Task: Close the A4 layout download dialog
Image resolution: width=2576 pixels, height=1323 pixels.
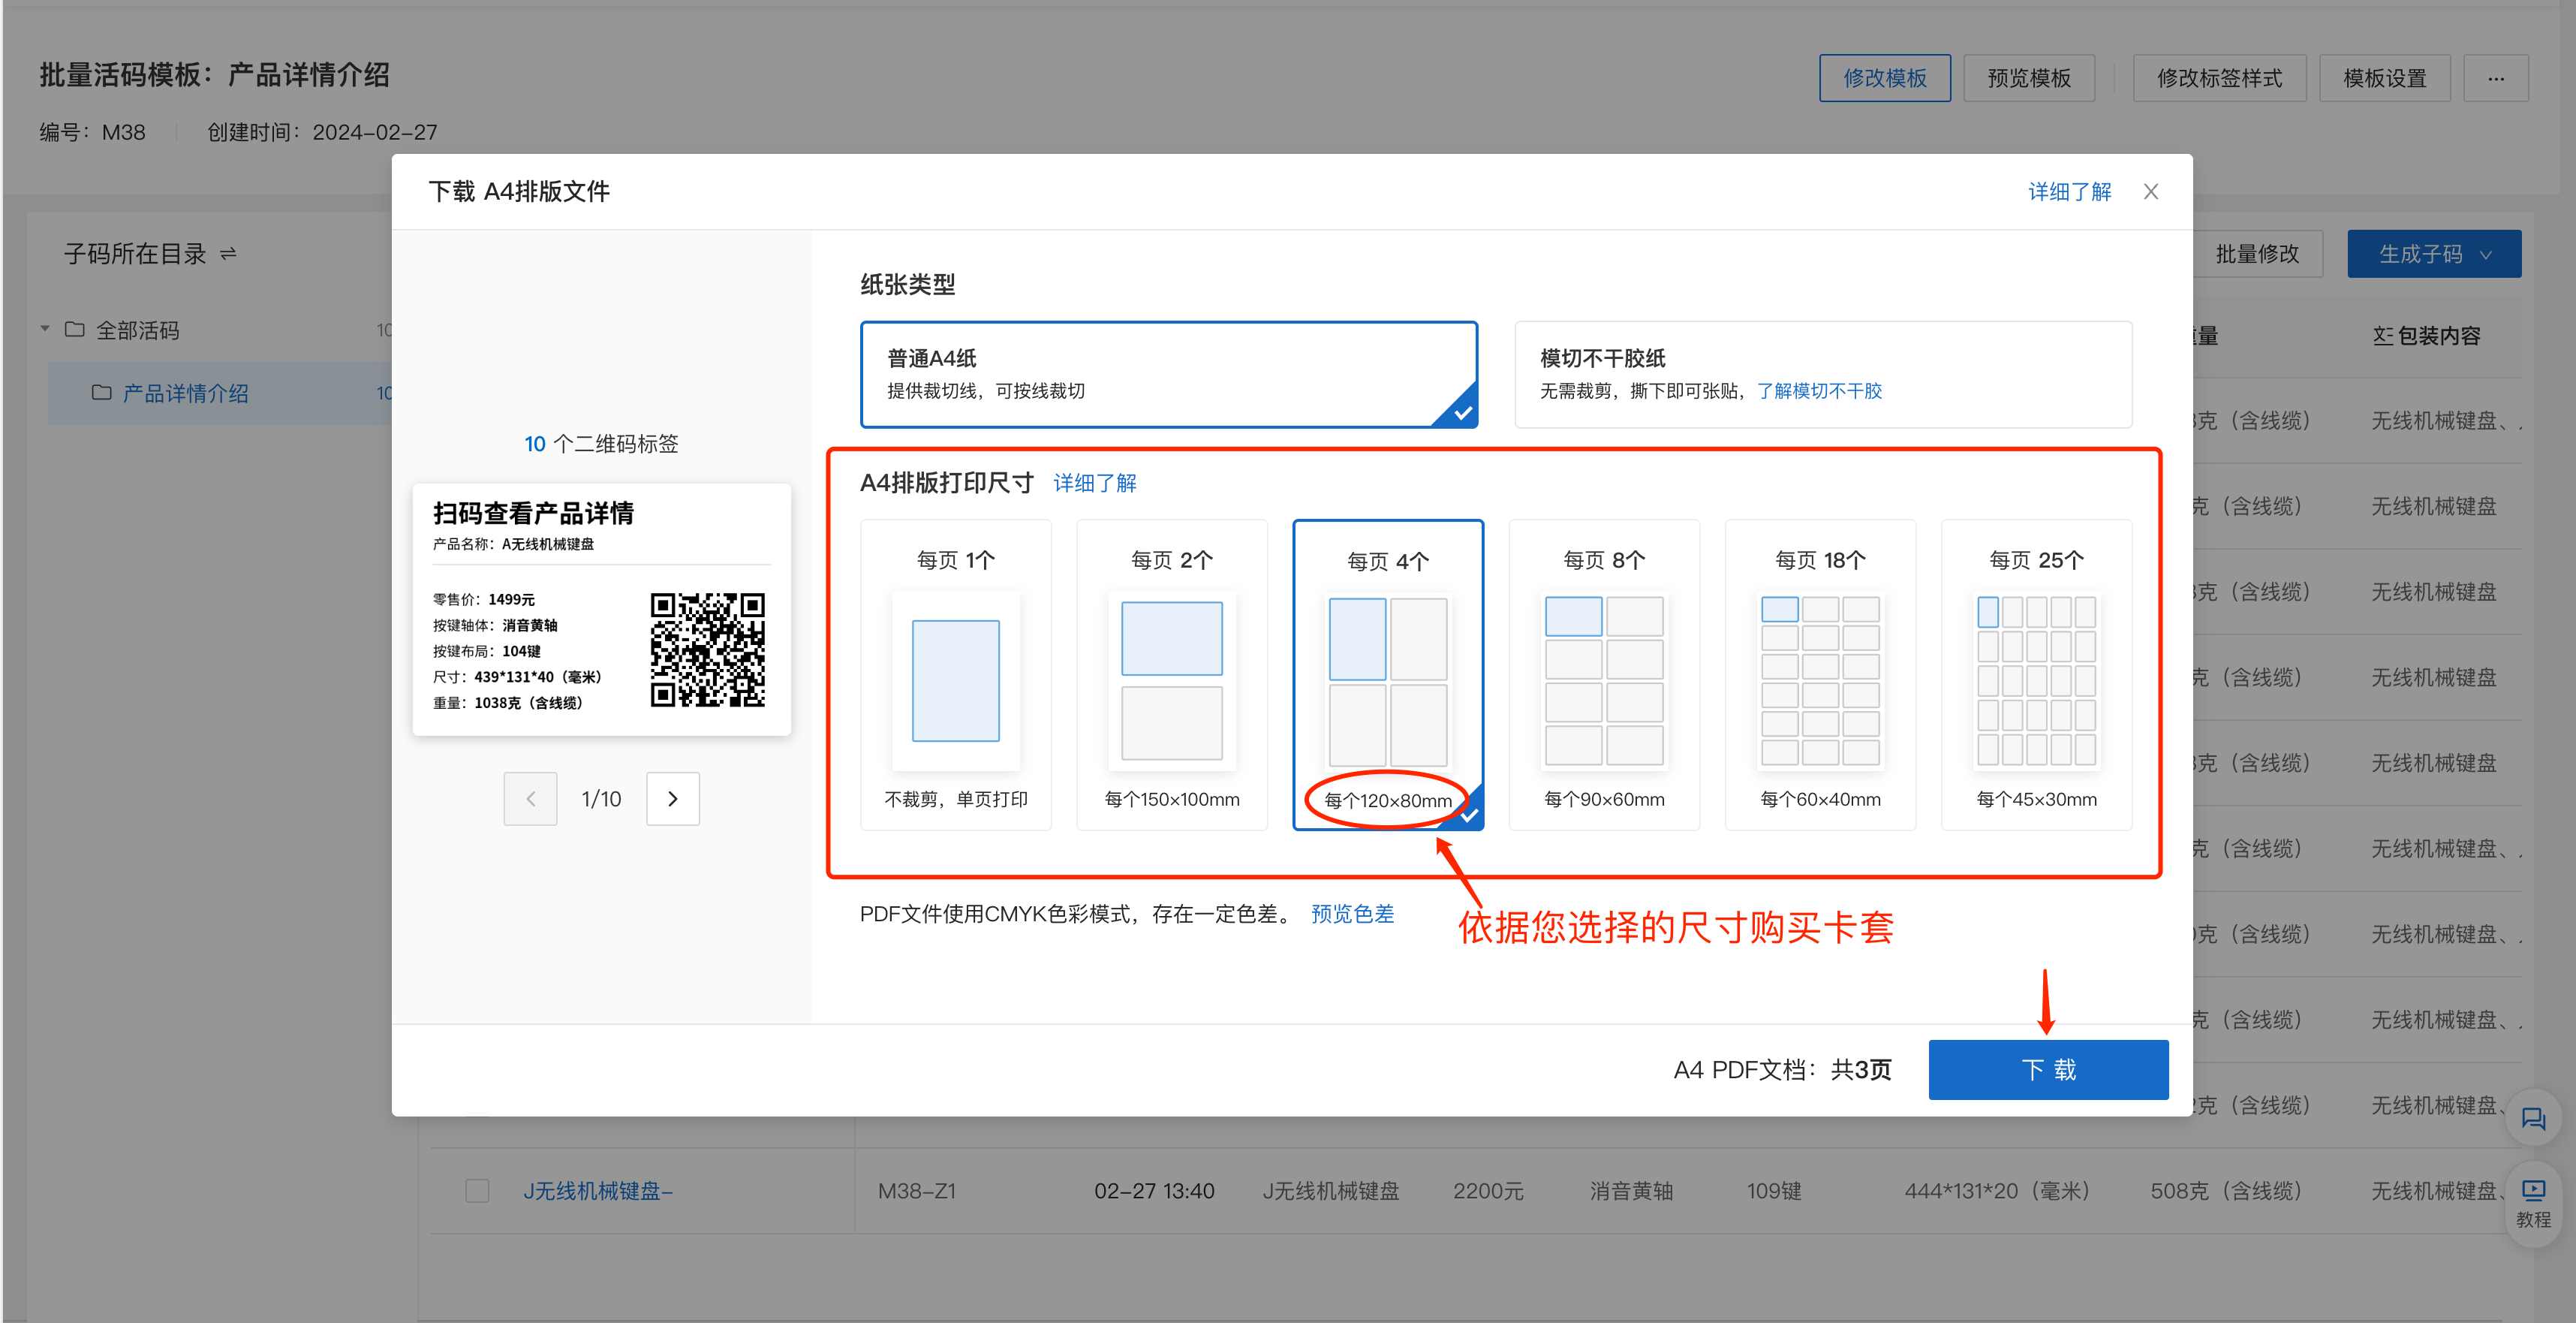Action: 2151,191
